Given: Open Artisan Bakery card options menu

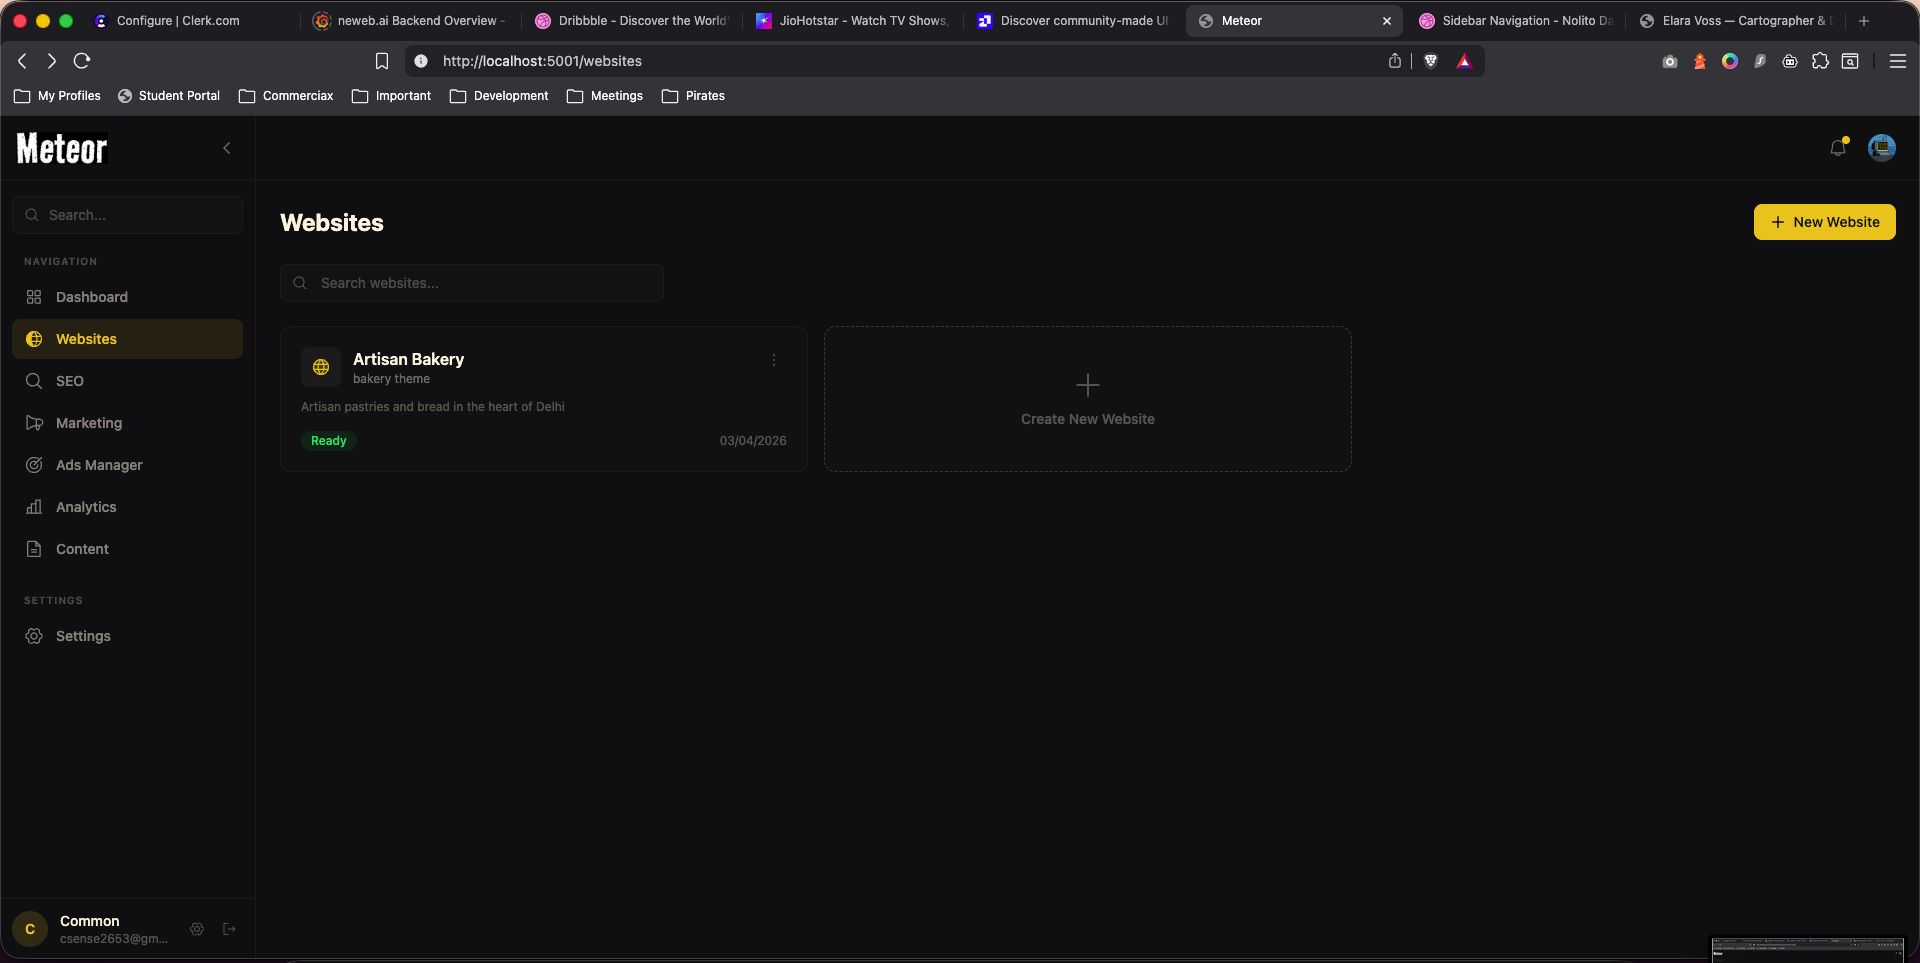Looking at the screenshot, I should tap(773, 360).
